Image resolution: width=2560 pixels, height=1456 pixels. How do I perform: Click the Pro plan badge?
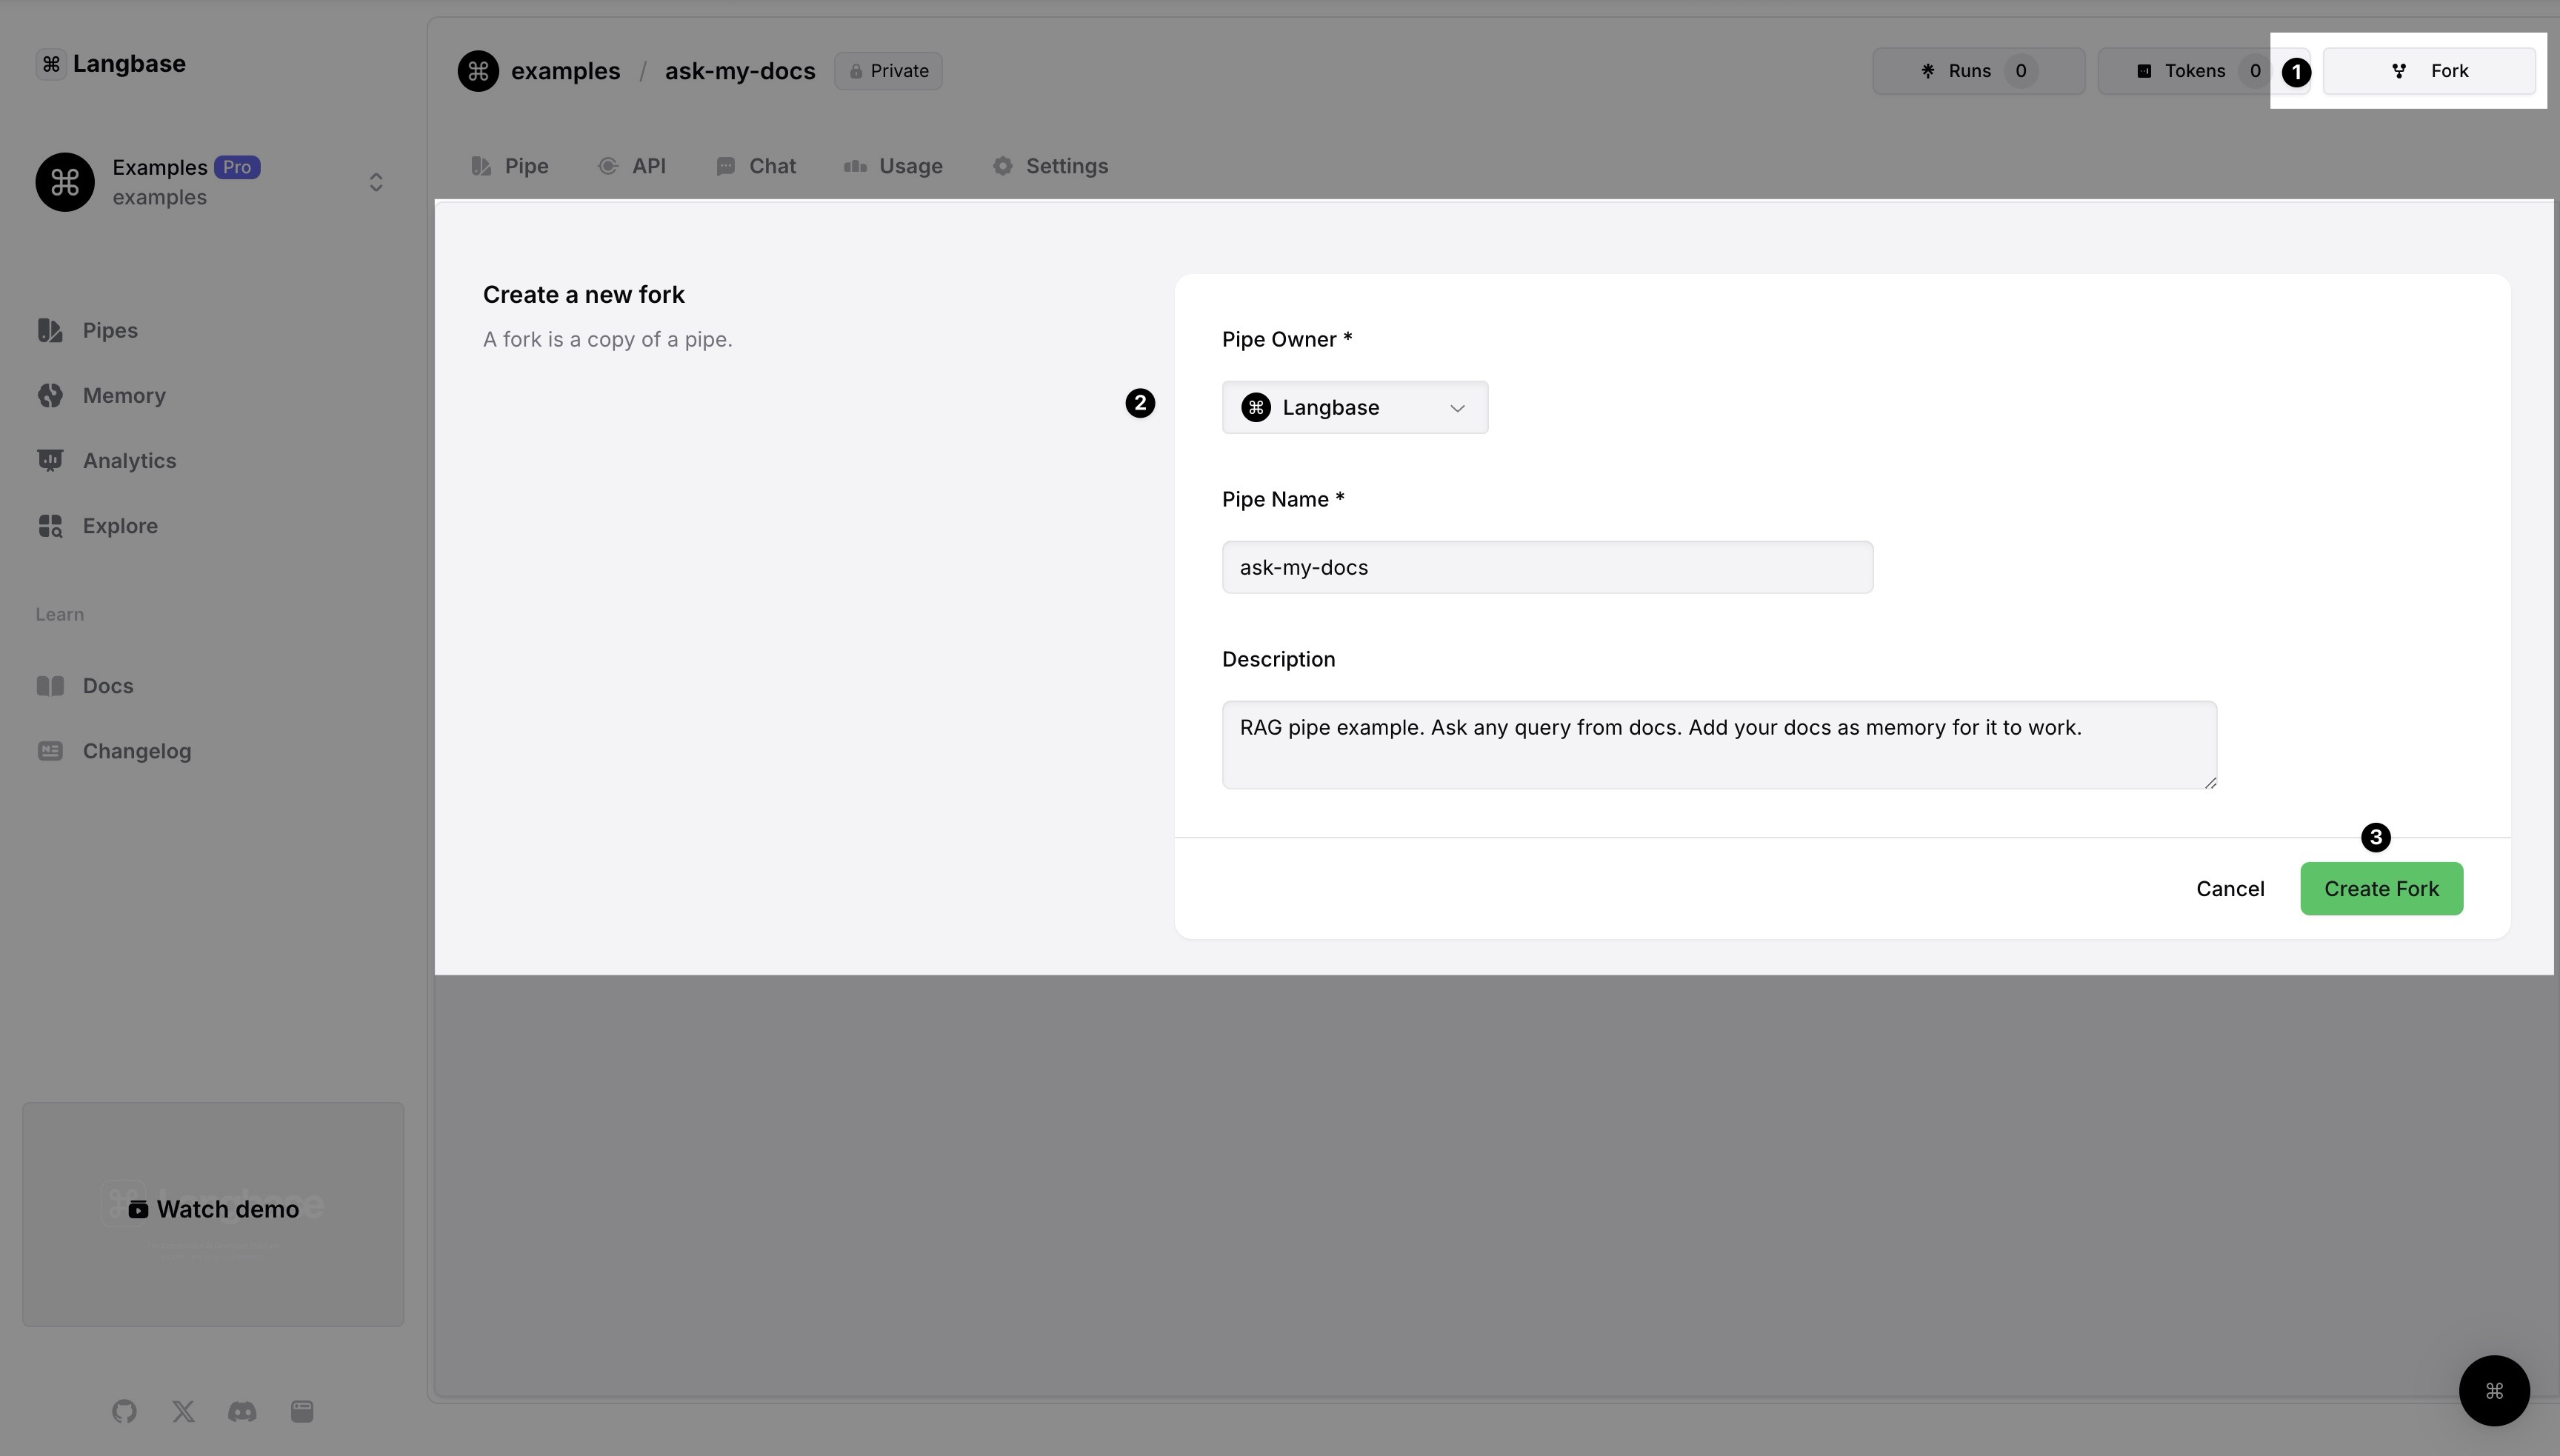[237, 167]
